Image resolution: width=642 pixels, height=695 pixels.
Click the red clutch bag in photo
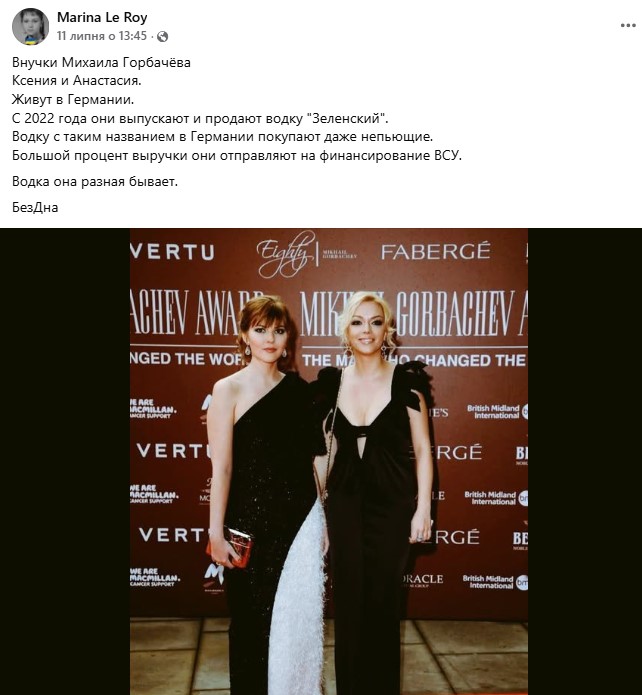[230, 547]
